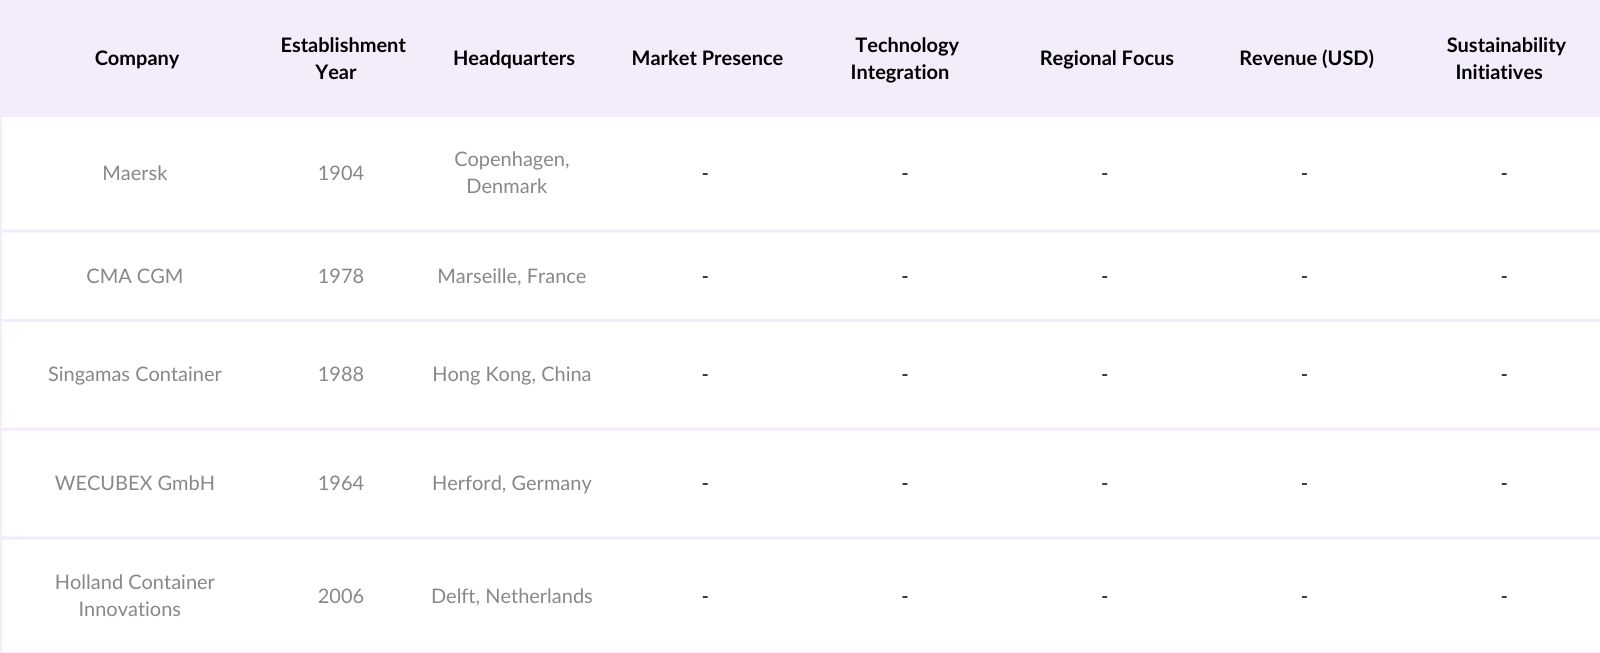The height and width of the screenshot is (653, 1600).
Task: Select the Headquarters column header
Action: click(x=513, y=58)
